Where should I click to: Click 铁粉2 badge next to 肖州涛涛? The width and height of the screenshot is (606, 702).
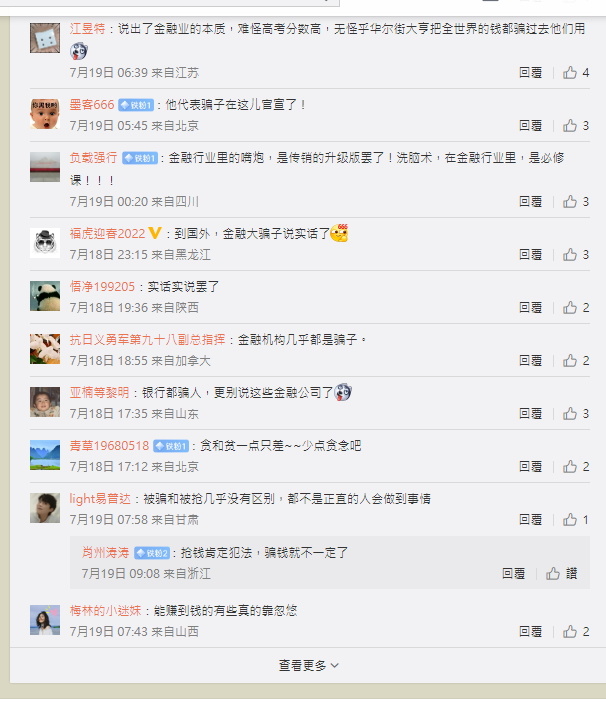[152, 553]
